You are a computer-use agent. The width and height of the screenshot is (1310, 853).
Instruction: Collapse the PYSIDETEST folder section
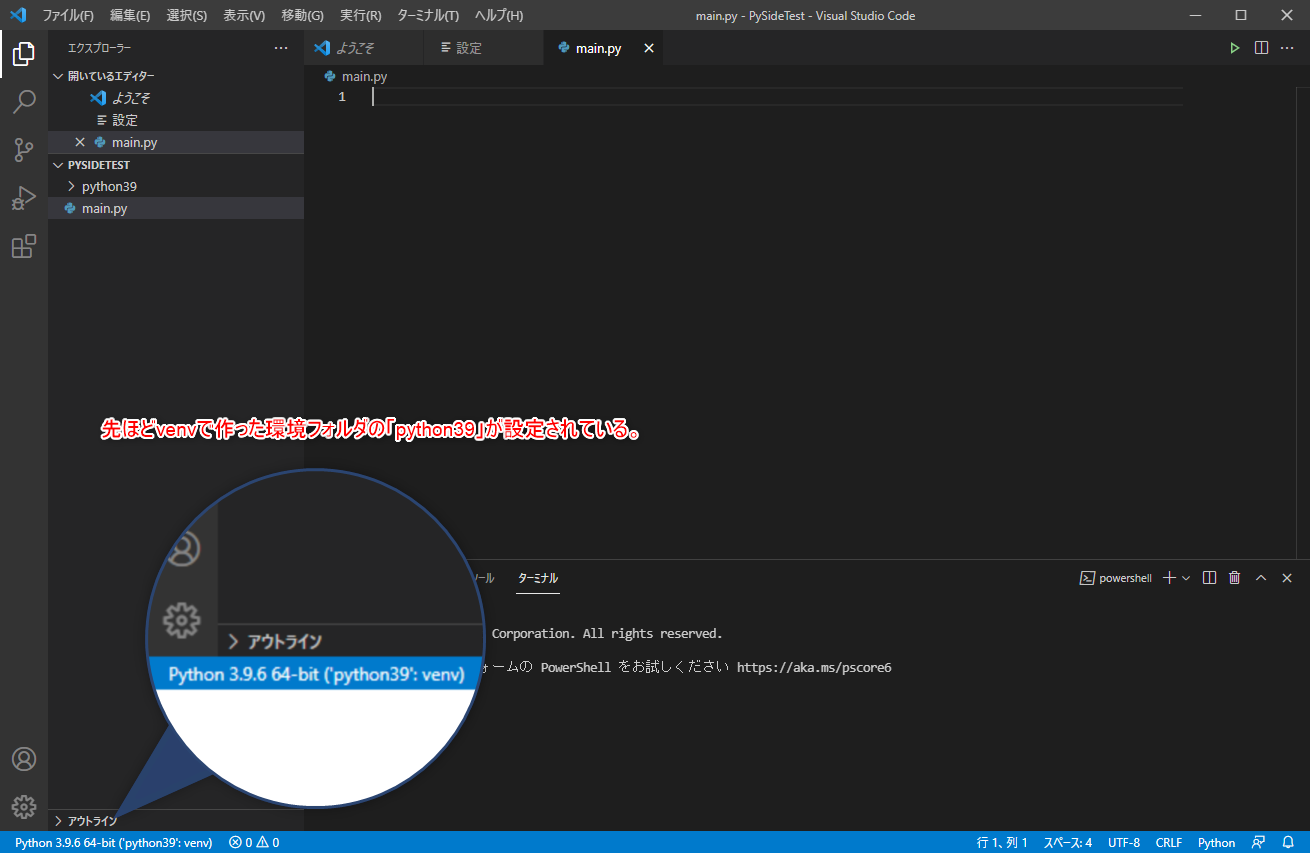click(176, 164)
